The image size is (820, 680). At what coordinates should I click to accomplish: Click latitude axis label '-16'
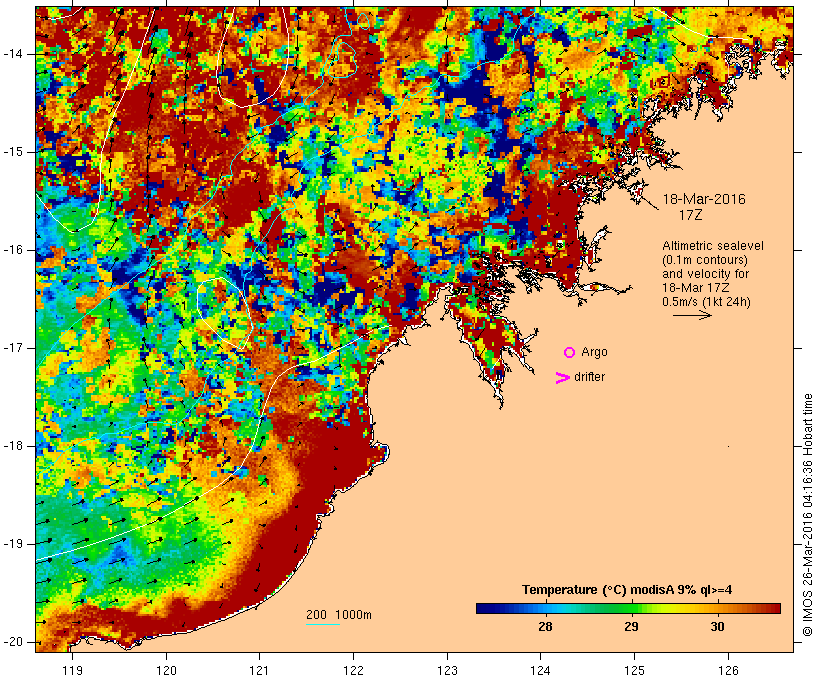(13, 250)
